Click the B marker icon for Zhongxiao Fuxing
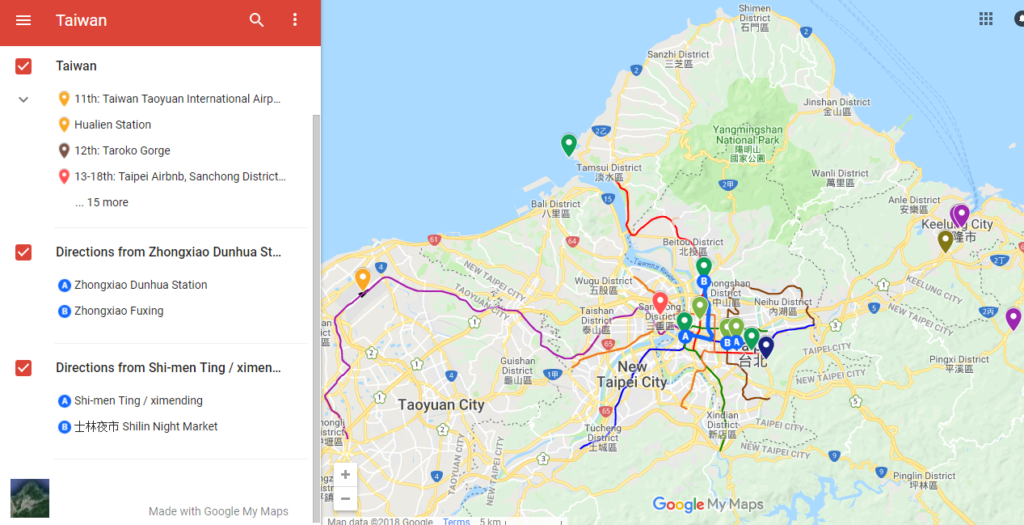Image resolution: width=1024 pixels, height=525 pixels. tap(64, 311)
